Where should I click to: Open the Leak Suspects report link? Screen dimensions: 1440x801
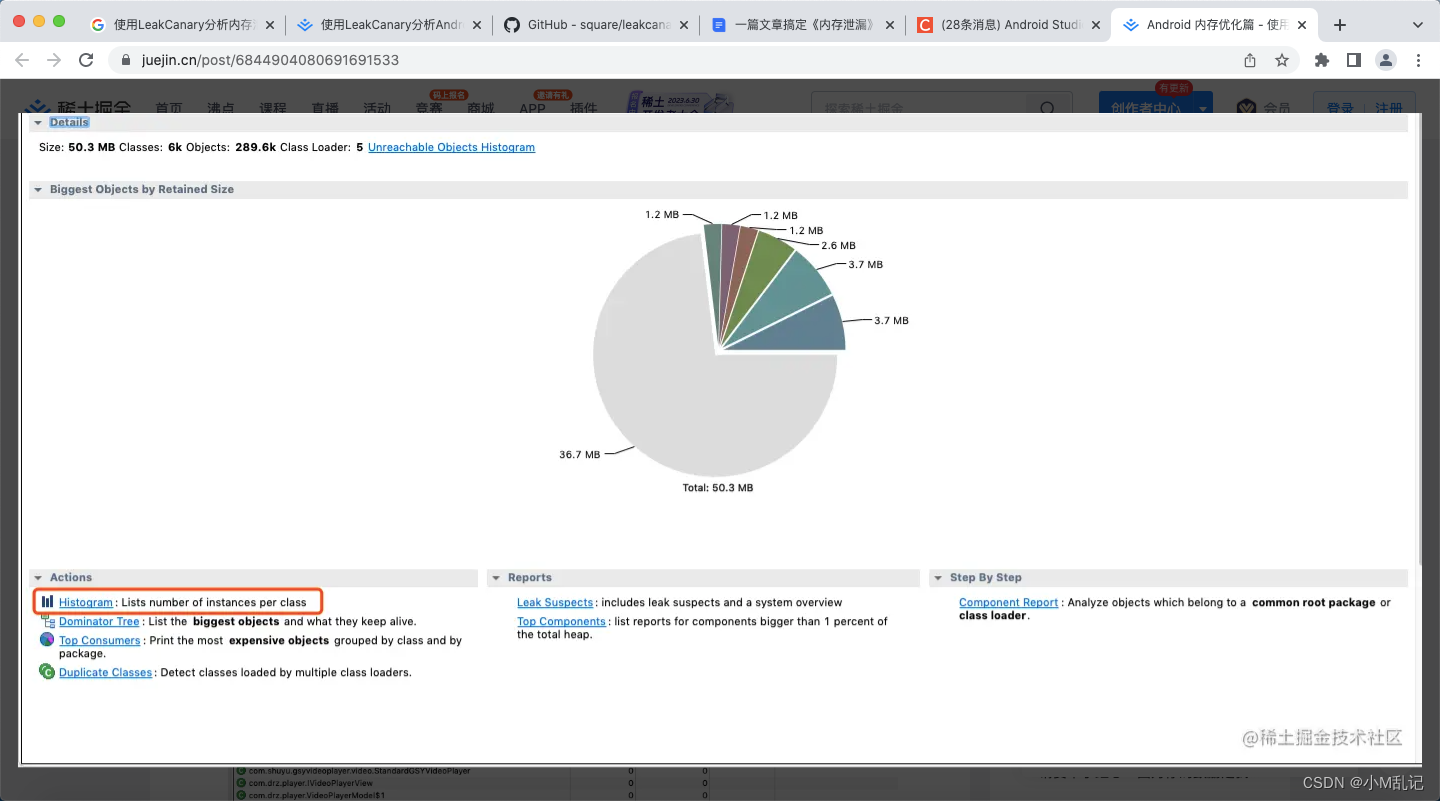(555, 602)
